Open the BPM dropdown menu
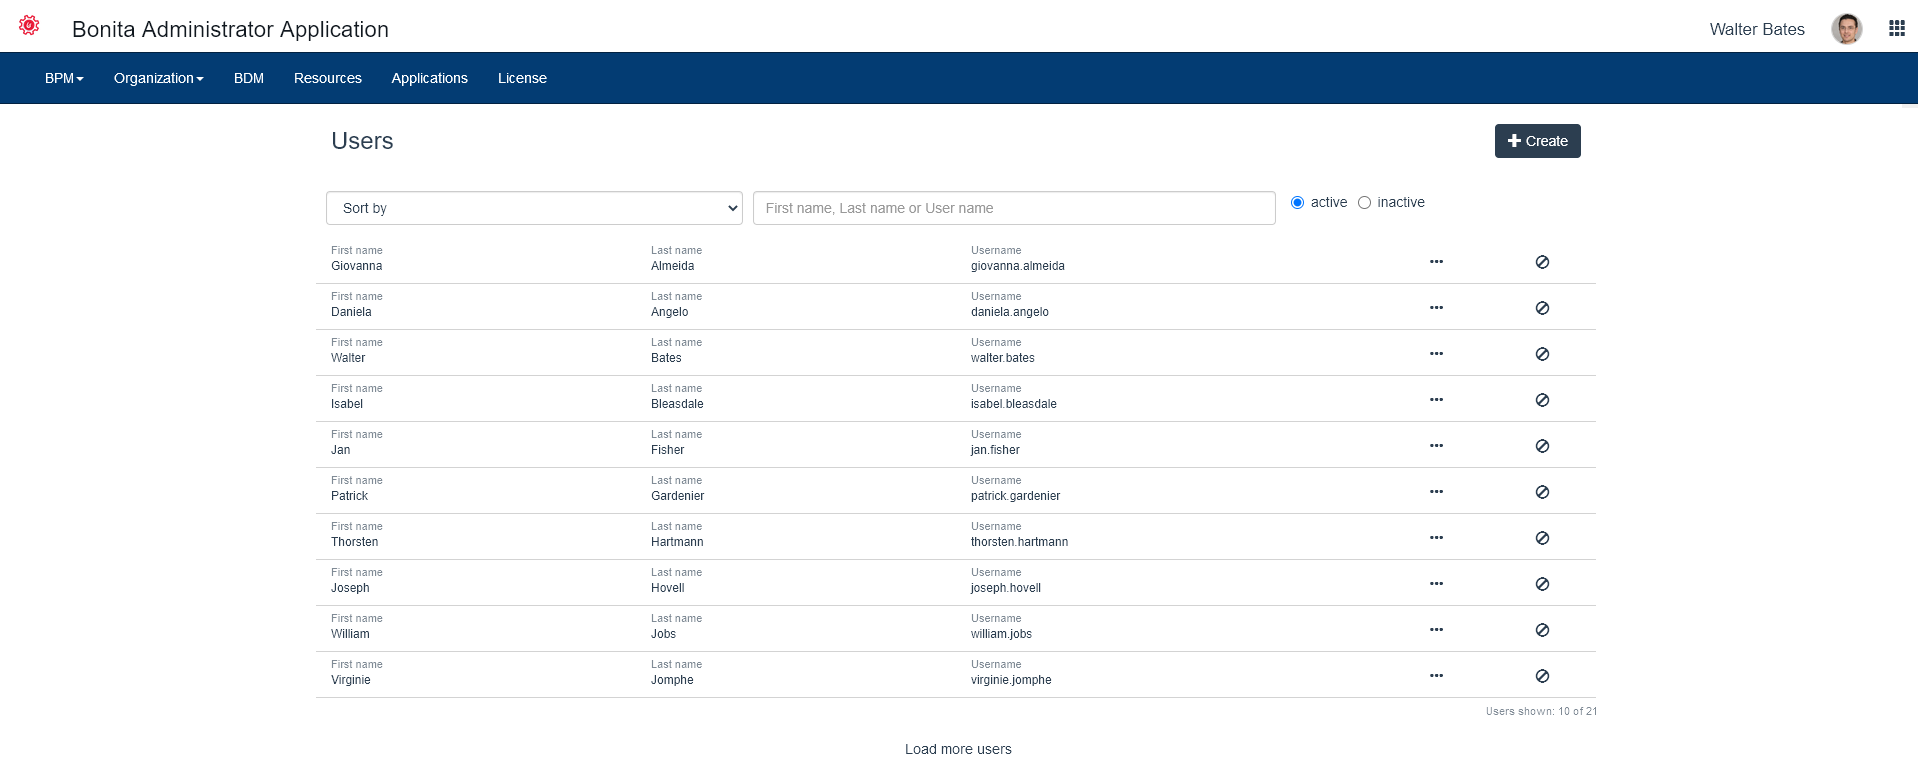Image resolution: width=1918 pixels, height=774 pixels. [x=64, y=78]
